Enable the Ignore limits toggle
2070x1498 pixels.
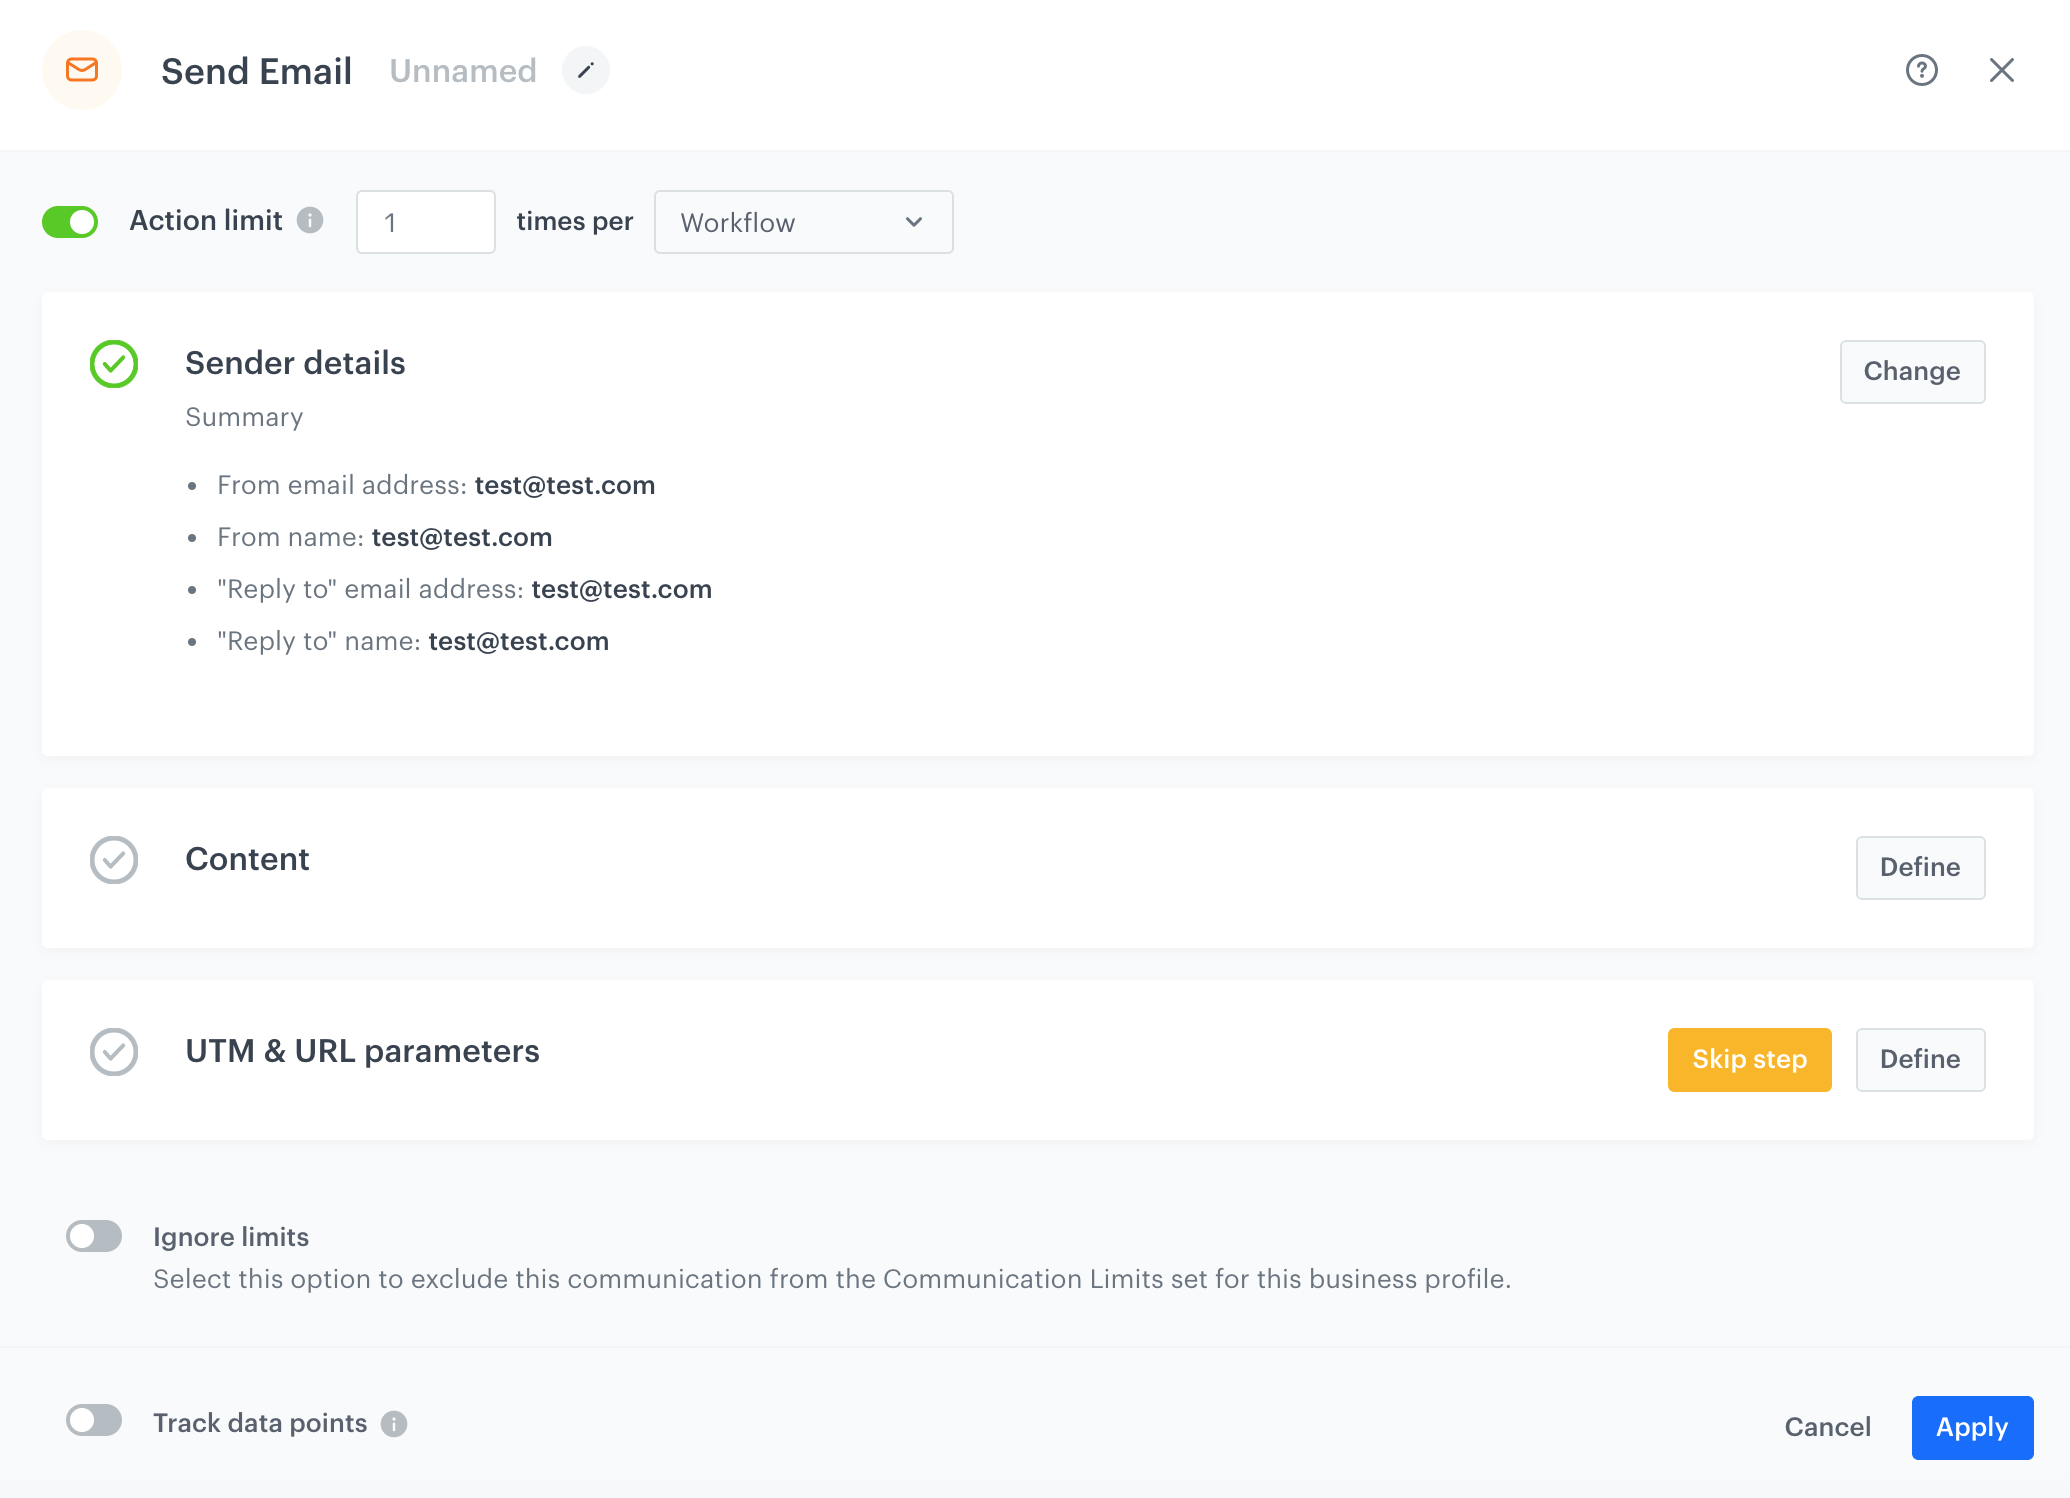[94, 1236]
